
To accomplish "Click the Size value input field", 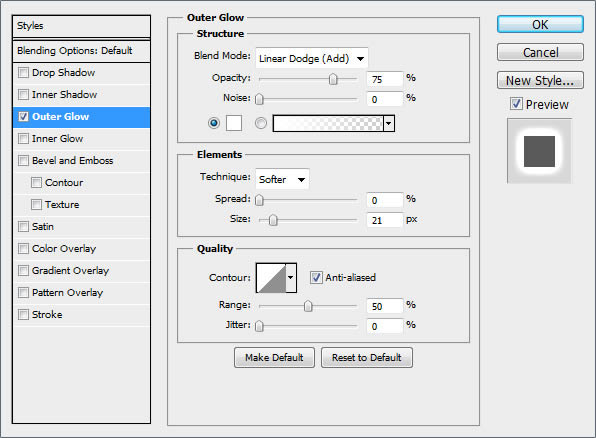I will pos(384,220).
